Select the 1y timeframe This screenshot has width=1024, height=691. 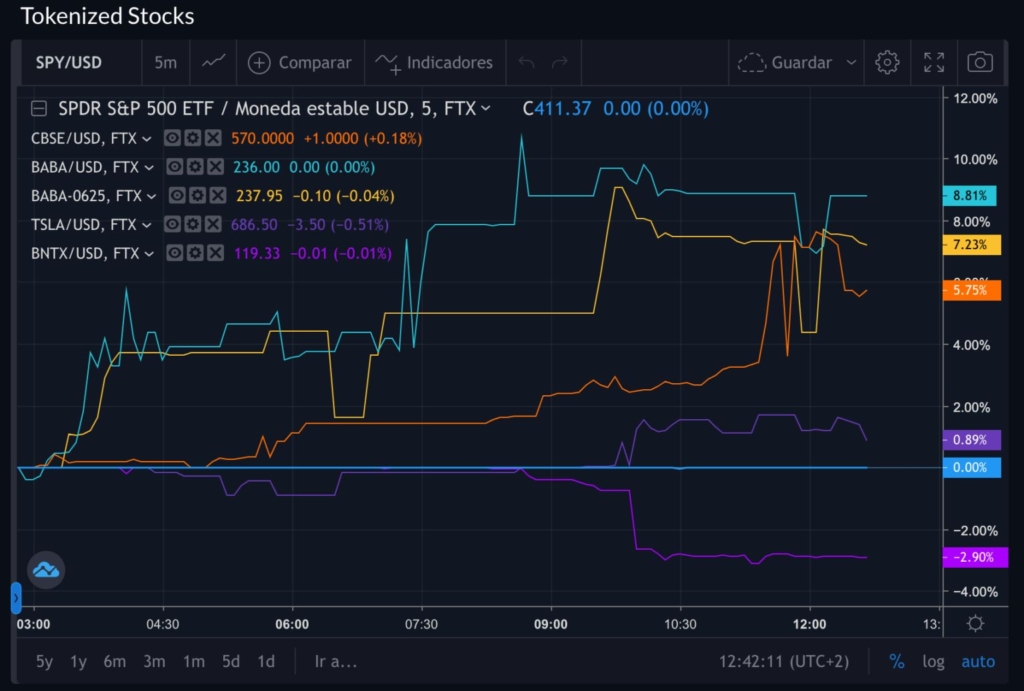coord(78,661)
